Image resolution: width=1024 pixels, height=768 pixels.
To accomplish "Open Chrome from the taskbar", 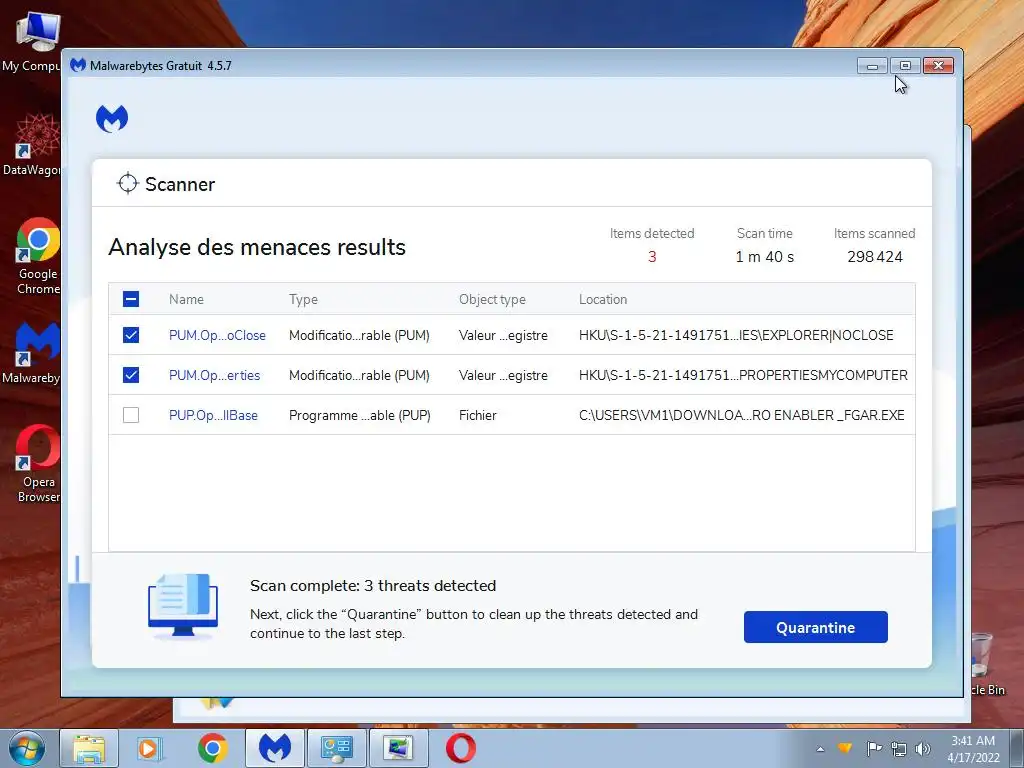I will [x=212, y=748].
